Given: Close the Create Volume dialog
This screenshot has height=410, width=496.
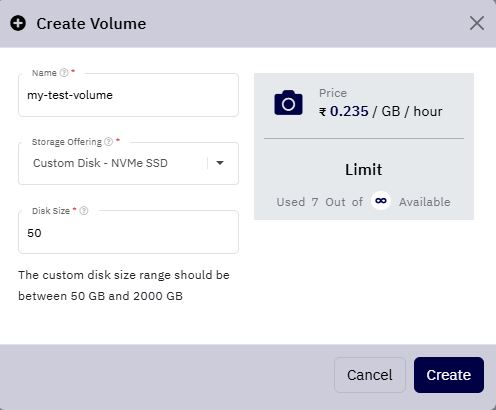Looking at the screenshot, I should (477, 23).
